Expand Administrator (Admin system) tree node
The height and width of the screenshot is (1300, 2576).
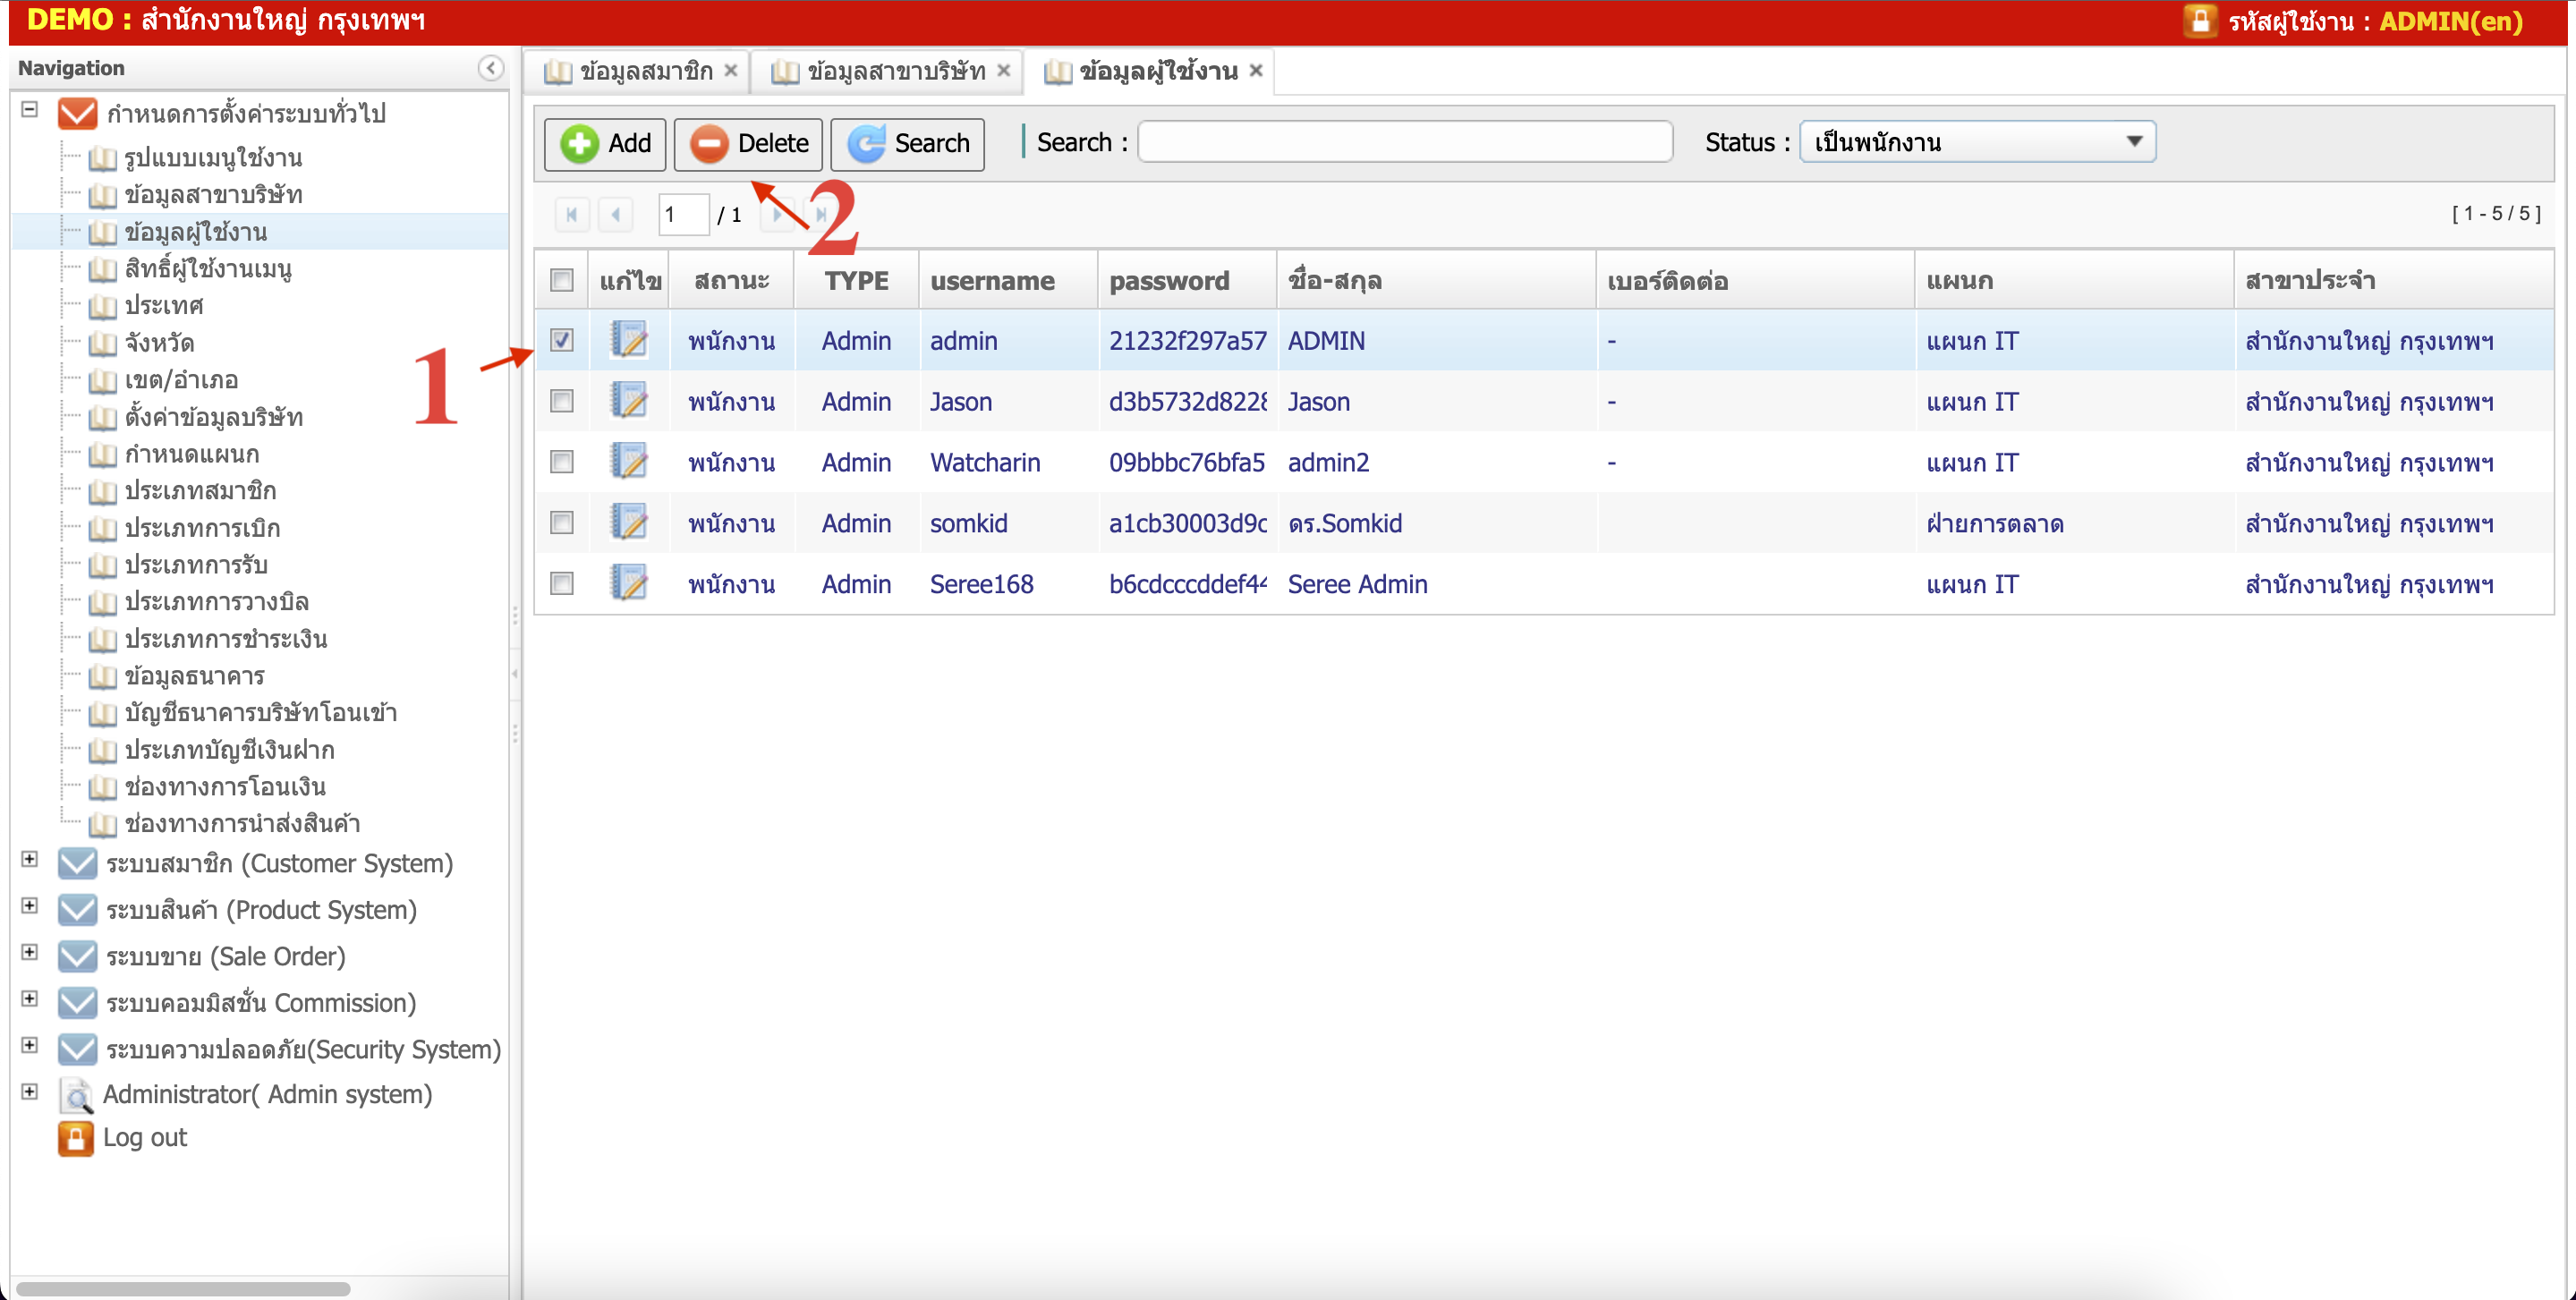(30, 1091)
